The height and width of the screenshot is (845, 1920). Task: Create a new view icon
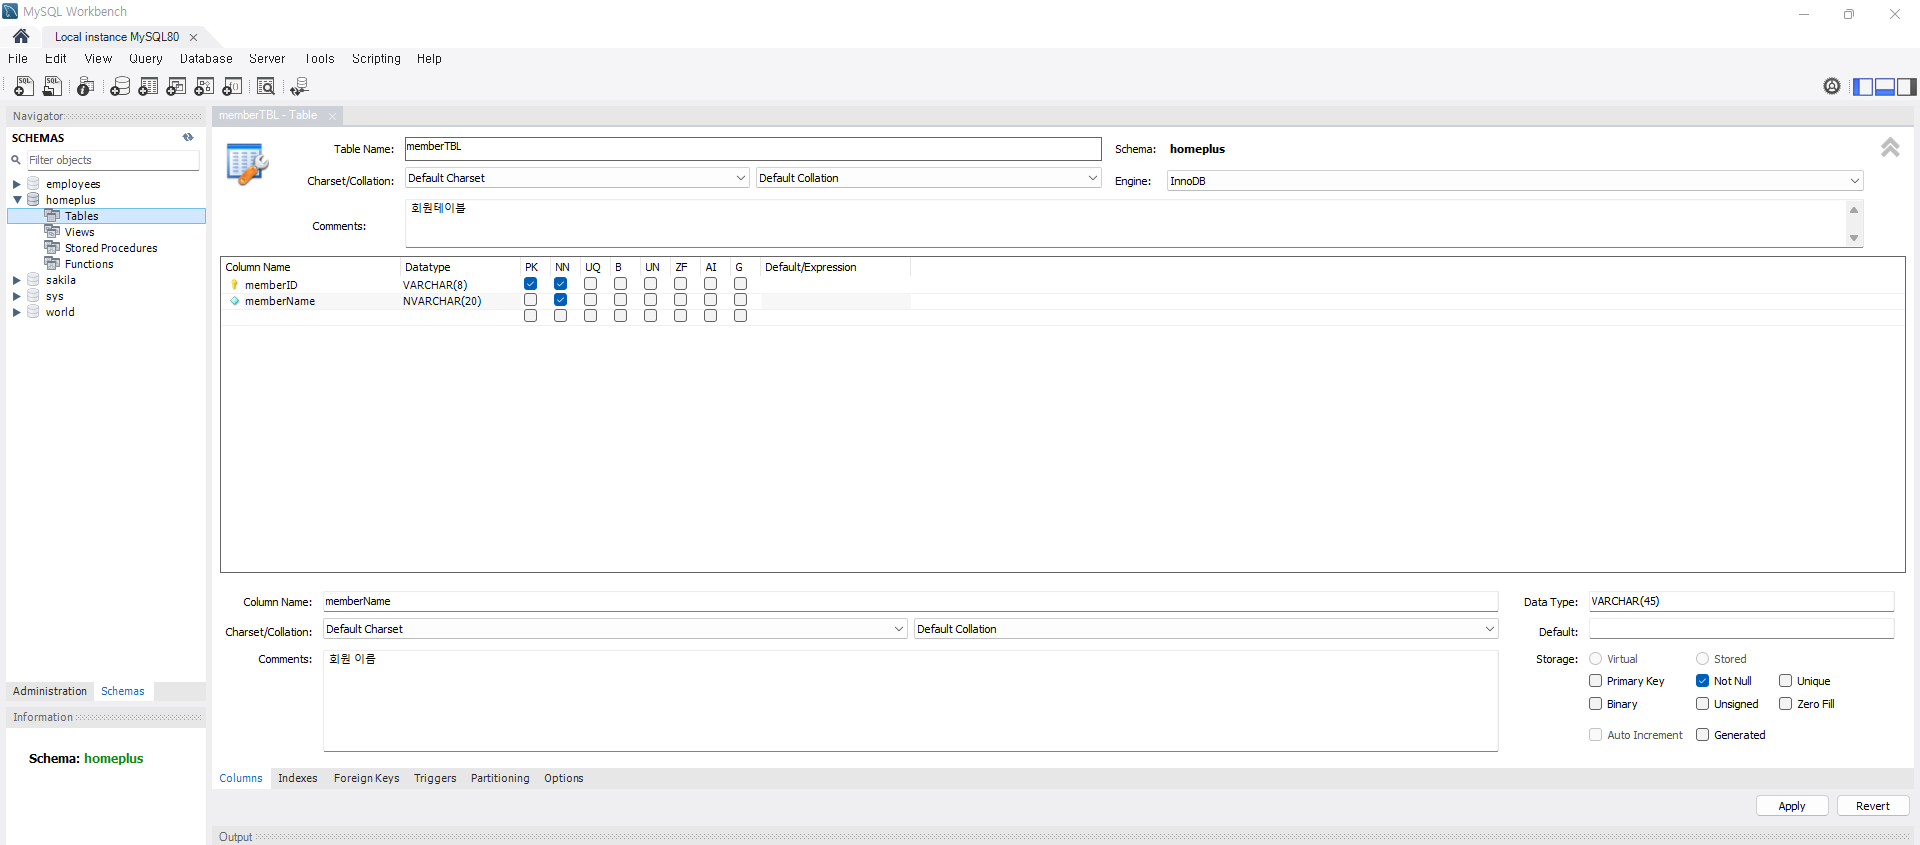176,87
